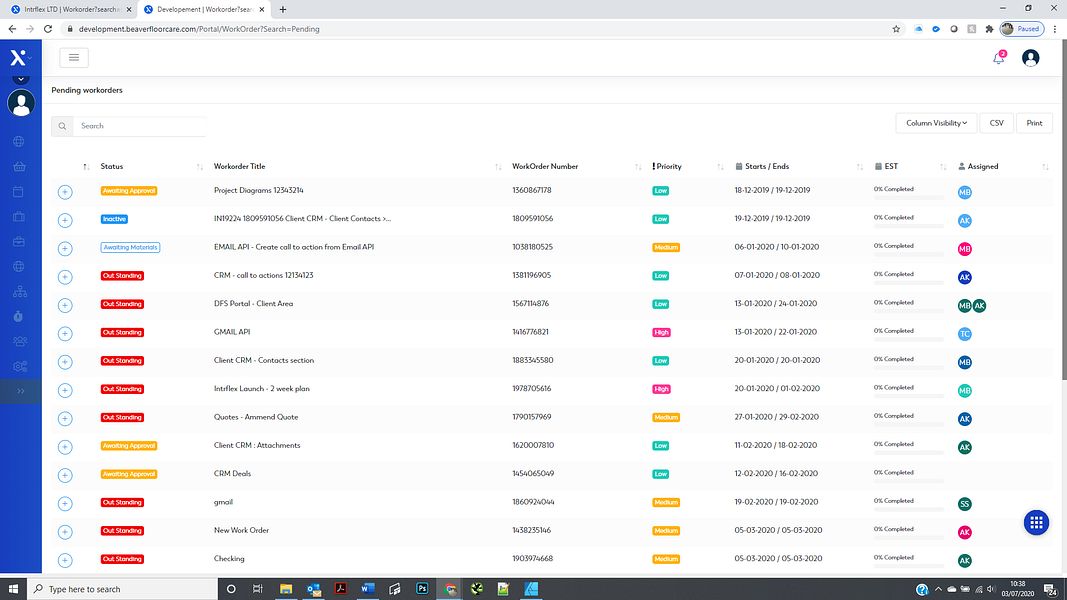Screen dimensions: 1067x600
Task: Open the hierarchy diagram icon in sidebar
Action: 20,291
